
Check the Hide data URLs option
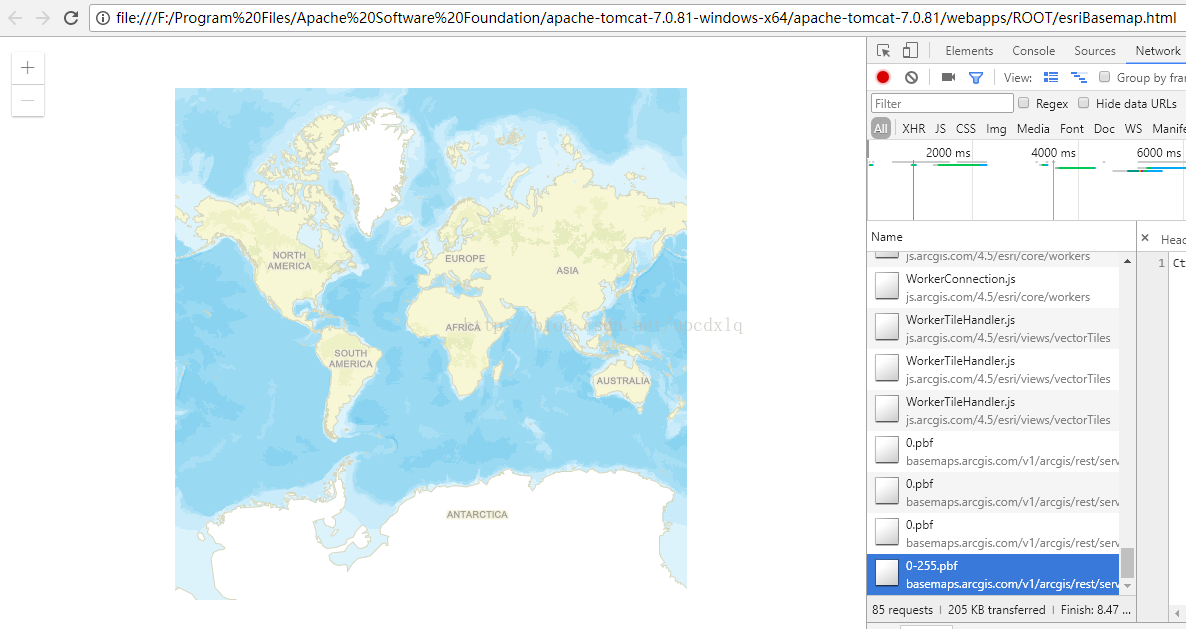[1084, 103]
